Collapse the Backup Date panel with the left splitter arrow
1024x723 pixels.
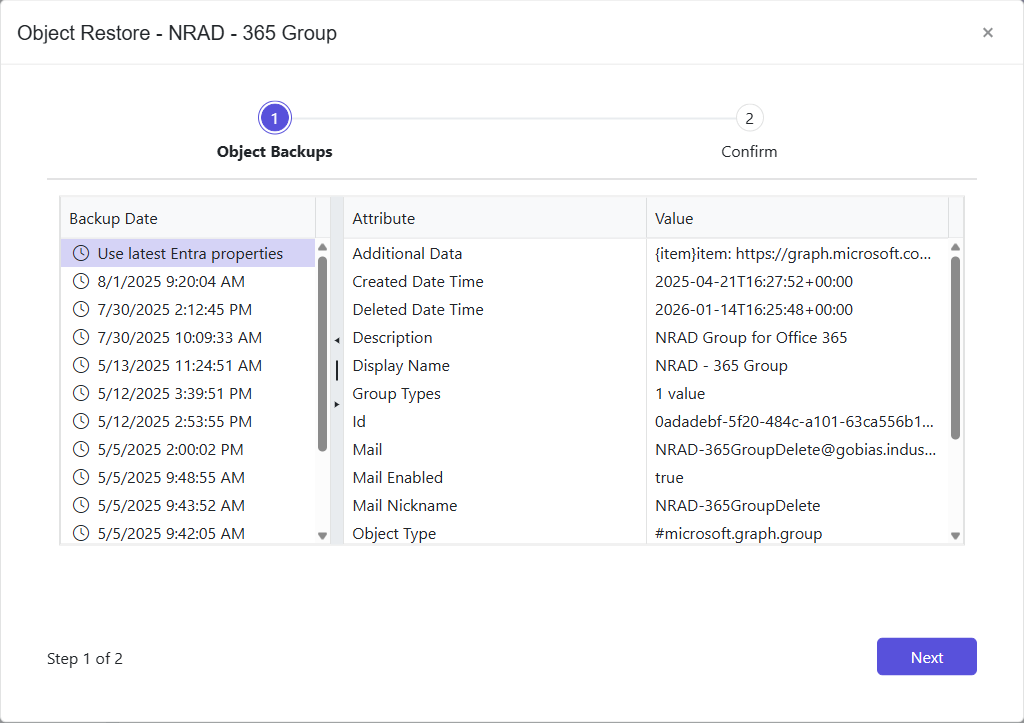(x=338, y=340)
